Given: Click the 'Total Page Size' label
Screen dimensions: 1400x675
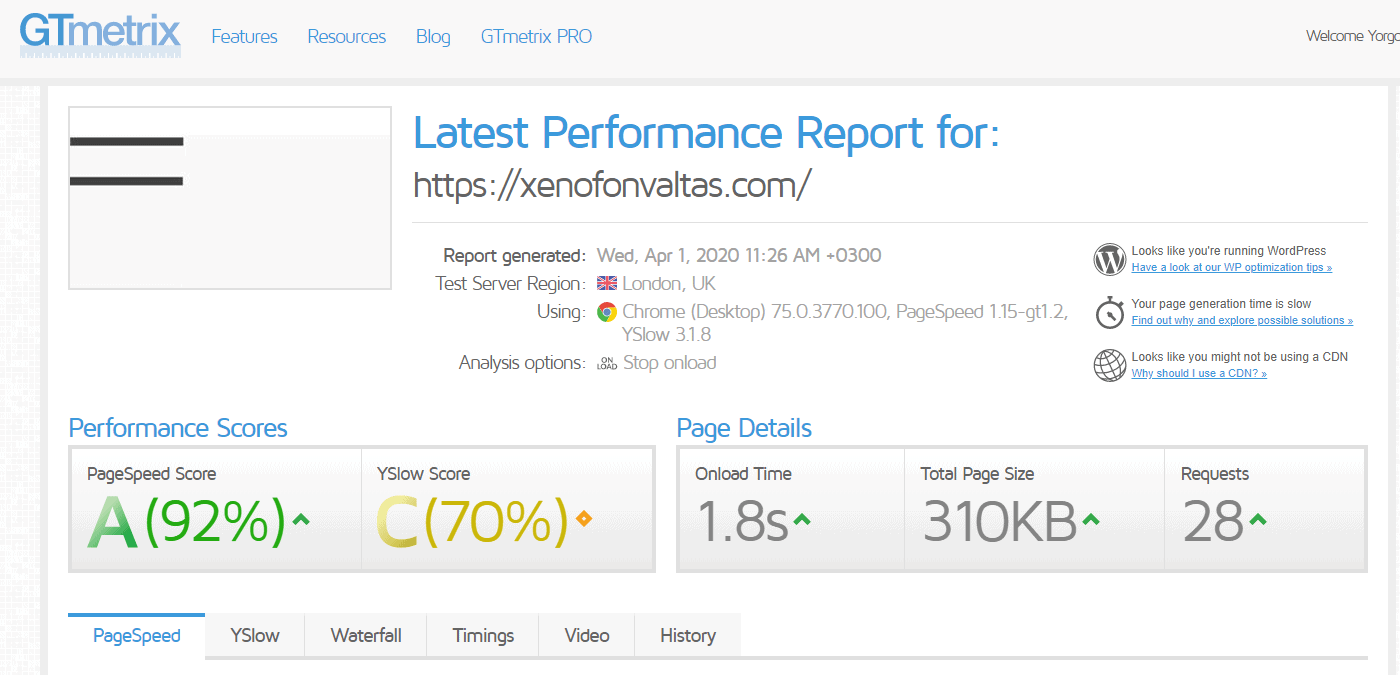Looking at the screenshot, I should [x=977, y=474].
